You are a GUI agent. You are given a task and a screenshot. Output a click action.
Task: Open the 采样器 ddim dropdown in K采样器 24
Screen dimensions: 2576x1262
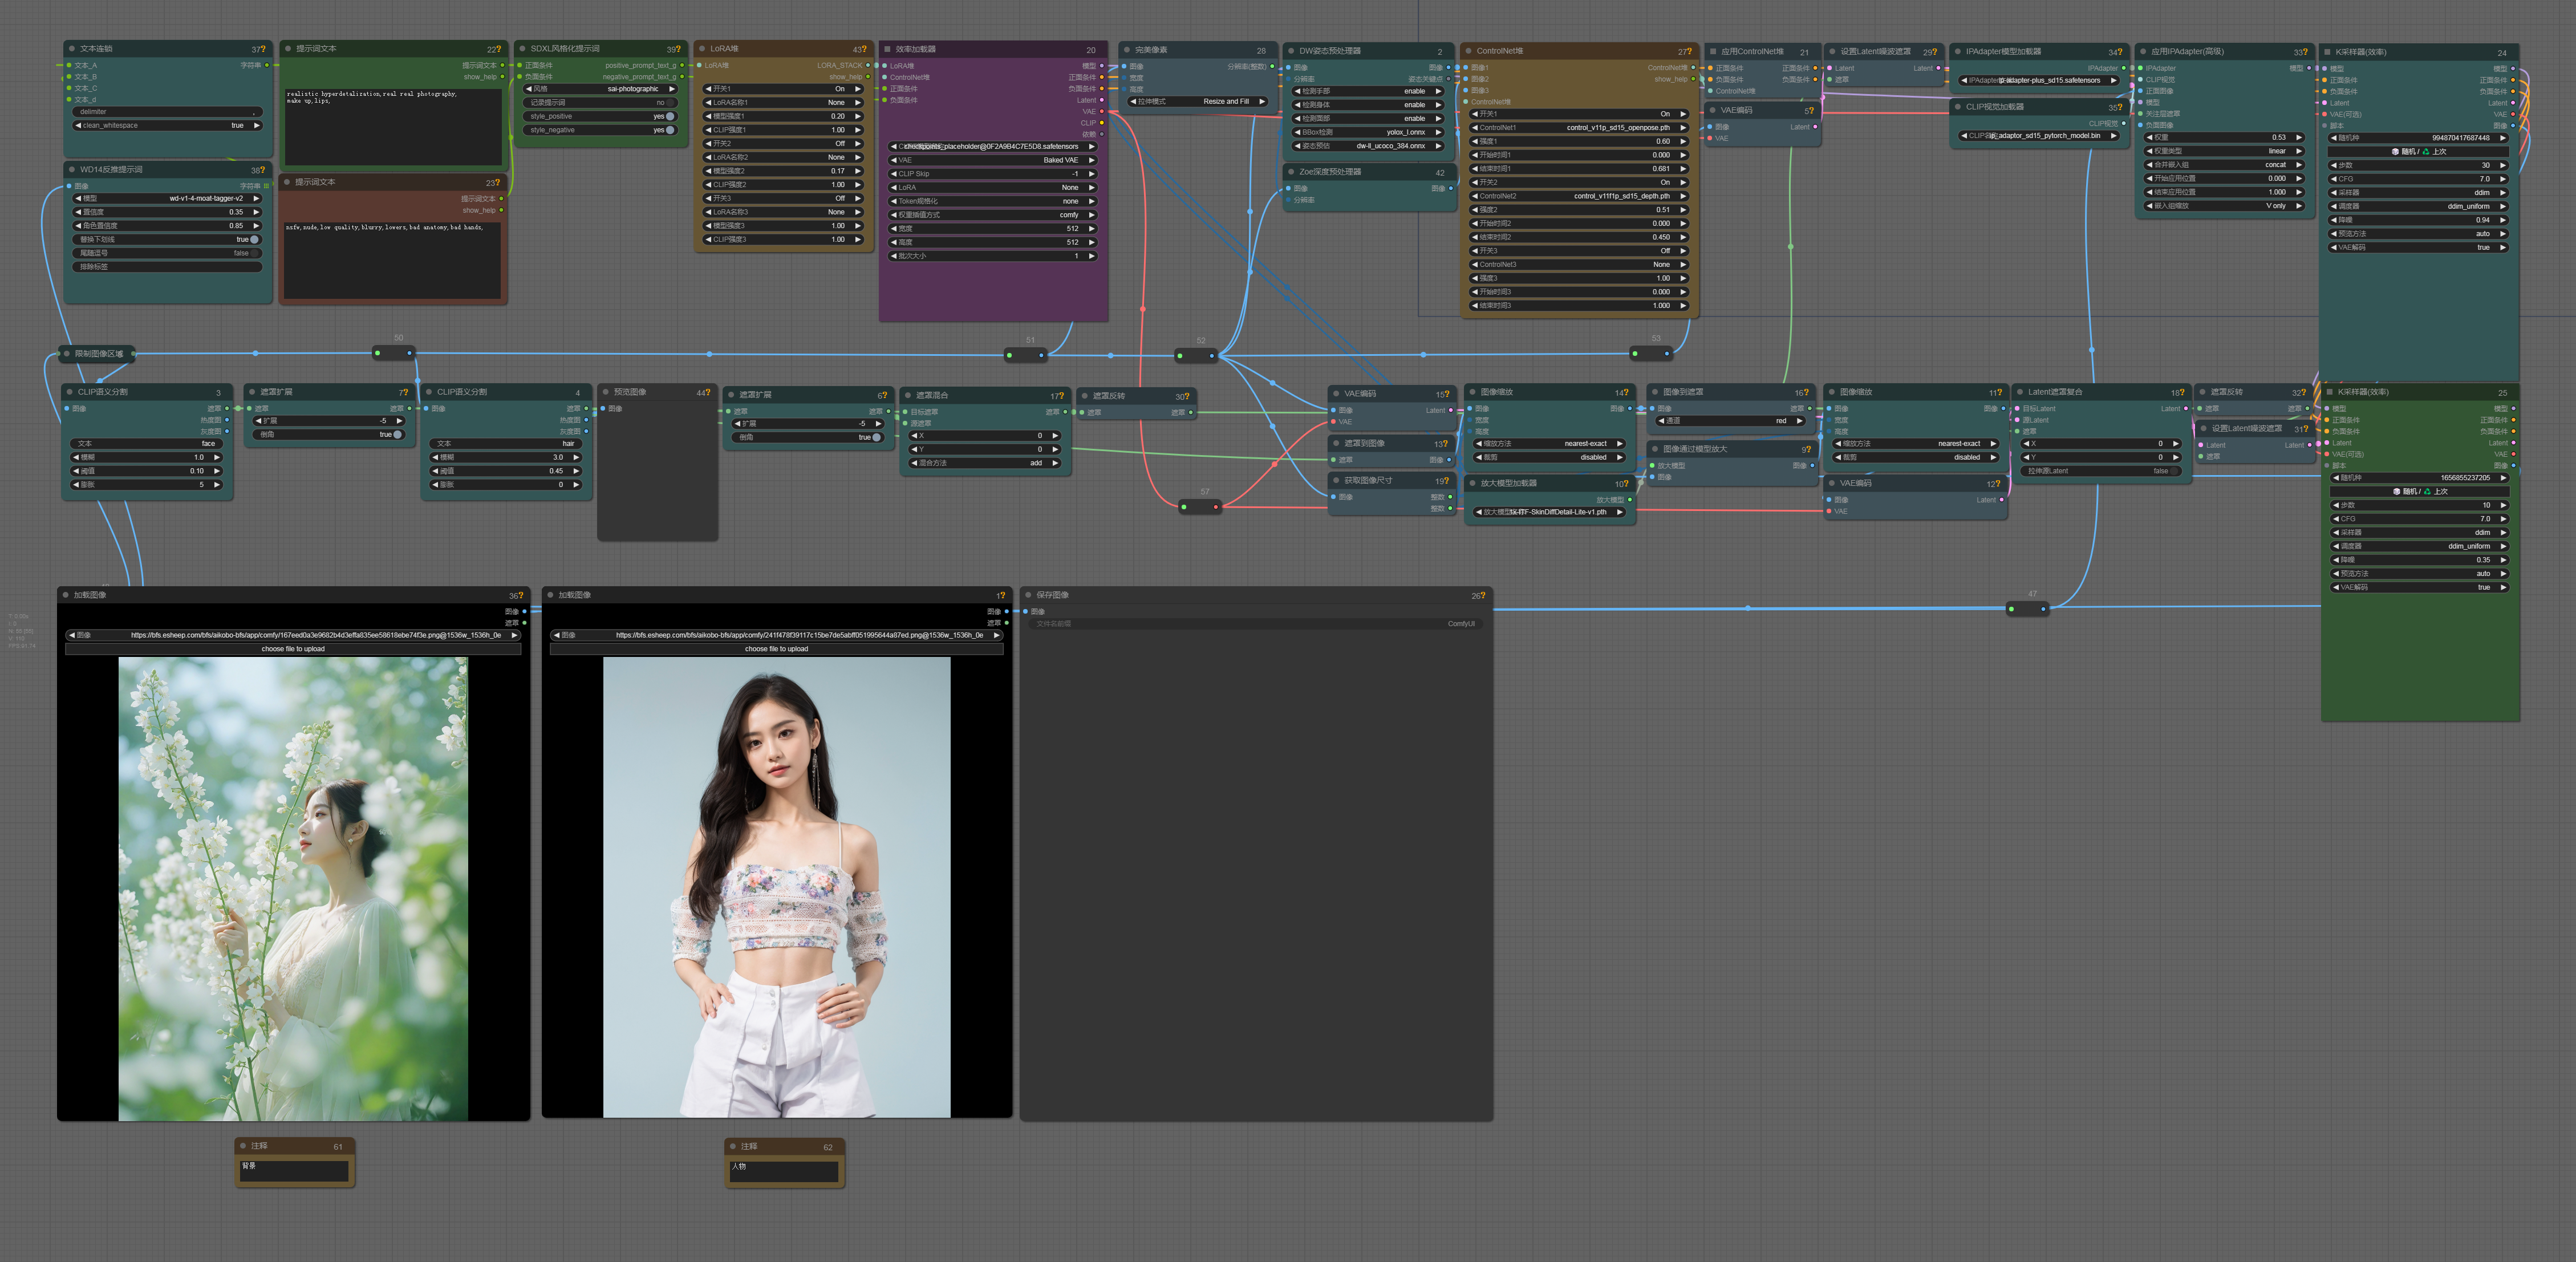click(x=2418, y=192)
